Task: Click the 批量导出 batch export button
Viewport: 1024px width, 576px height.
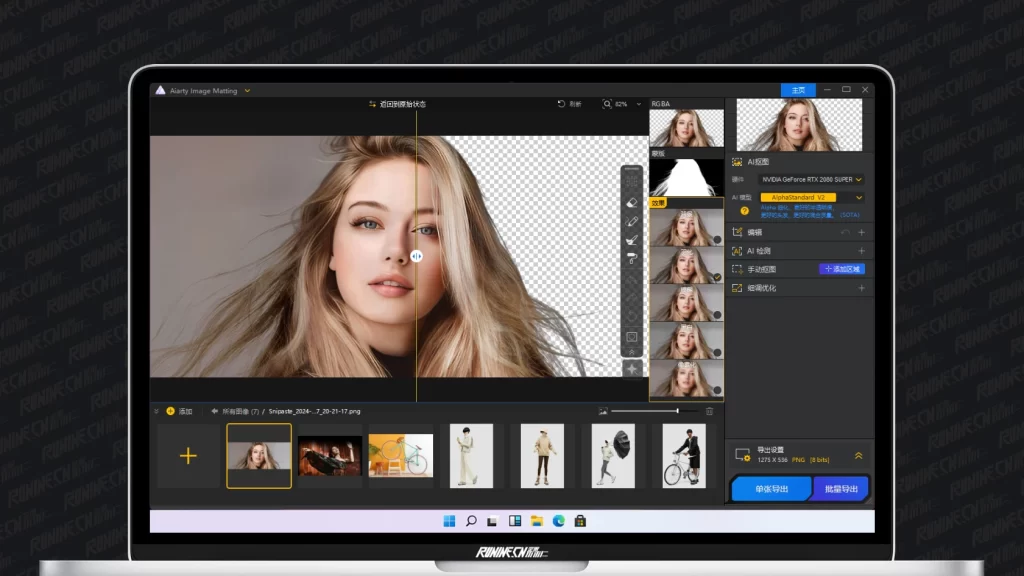Action: (841, 489)
